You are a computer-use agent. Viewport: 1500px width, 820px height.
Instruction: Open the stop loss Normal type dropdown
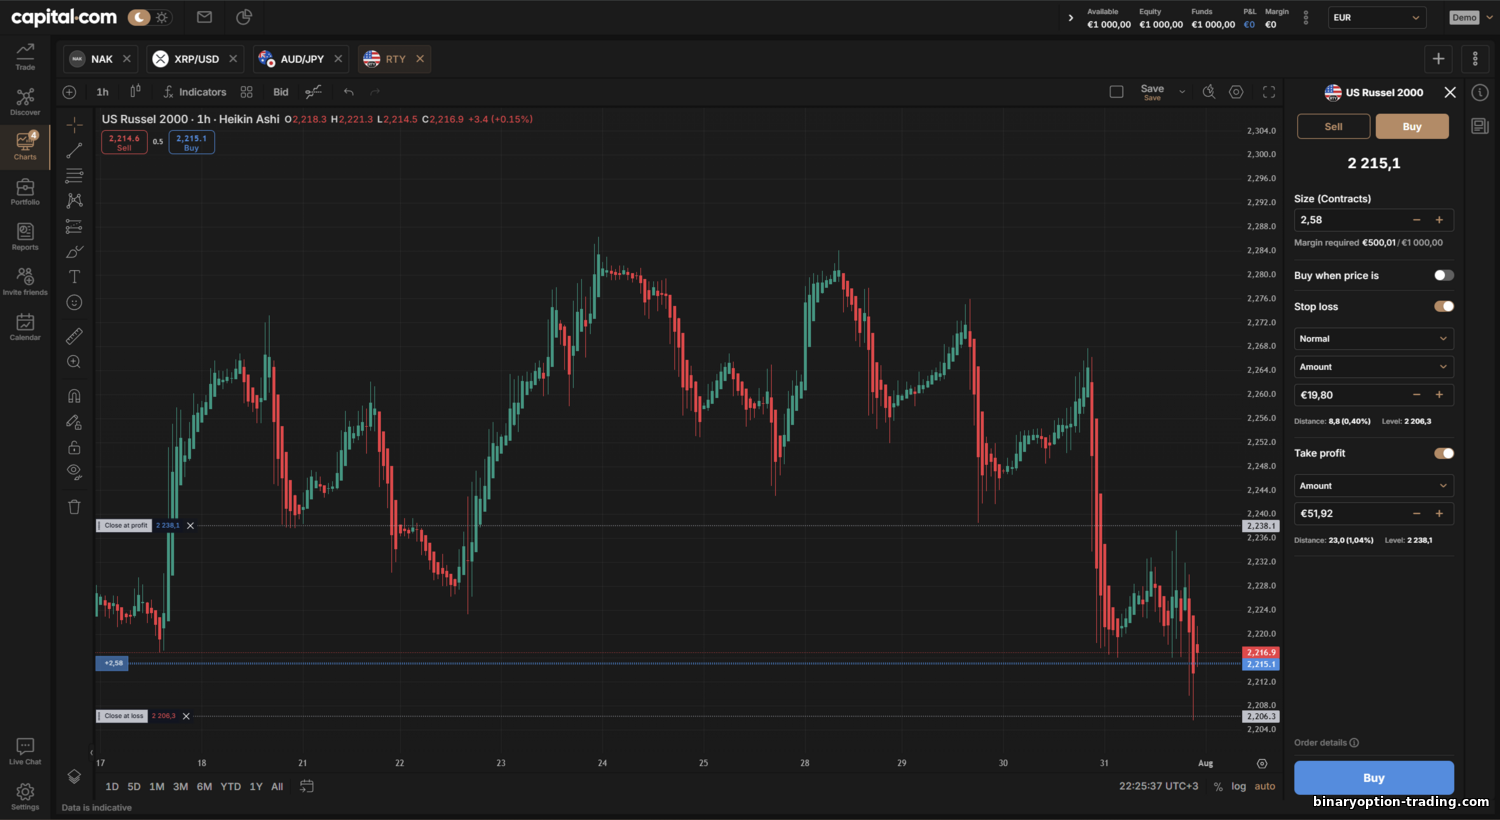coord(1373,339)
